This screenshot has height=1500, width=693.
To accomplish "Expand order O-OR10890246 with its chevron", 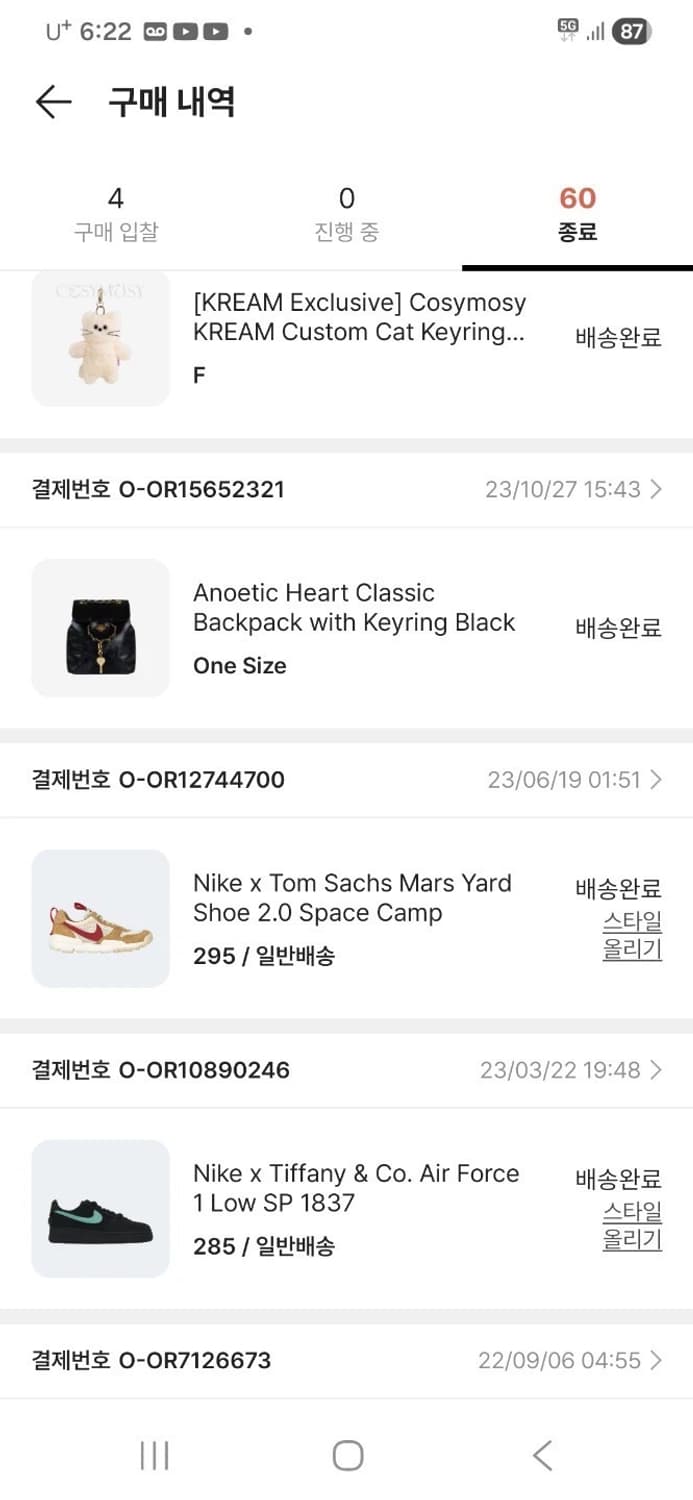I will (655, 1070).
